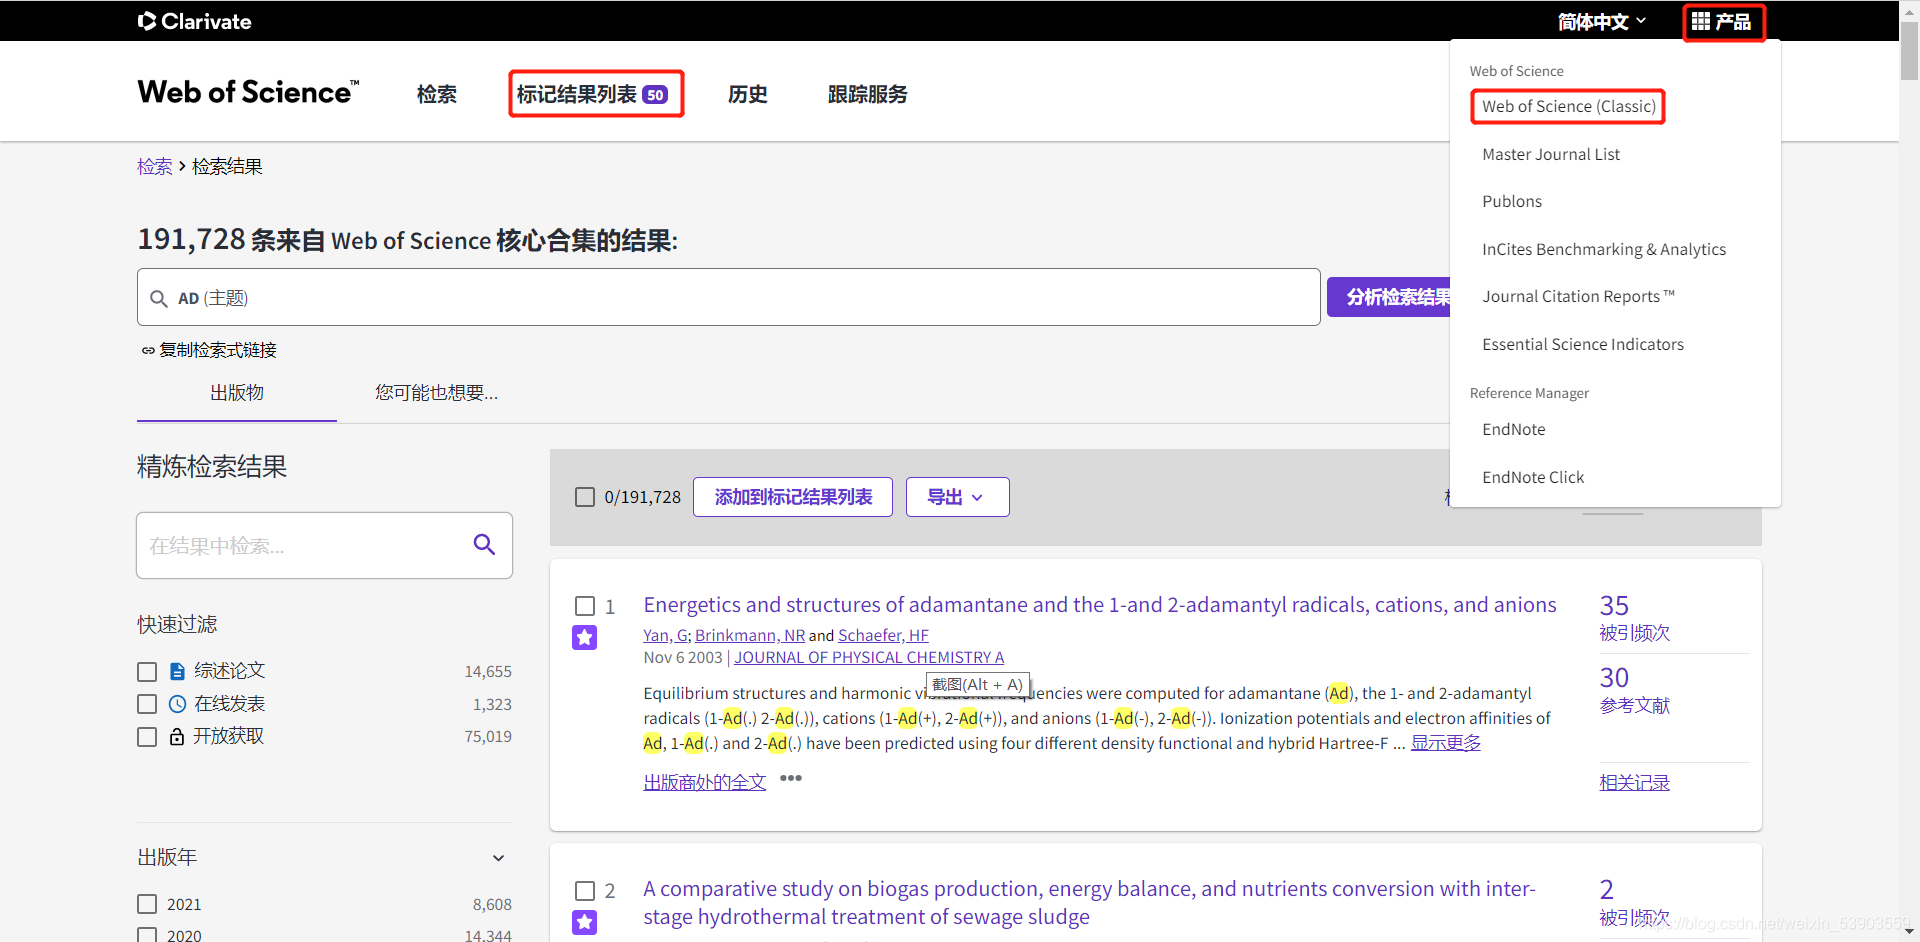Viewport: 1920px width, 942px height.
Task: Click the Clarivate logo
Action: tap(194, 21)
